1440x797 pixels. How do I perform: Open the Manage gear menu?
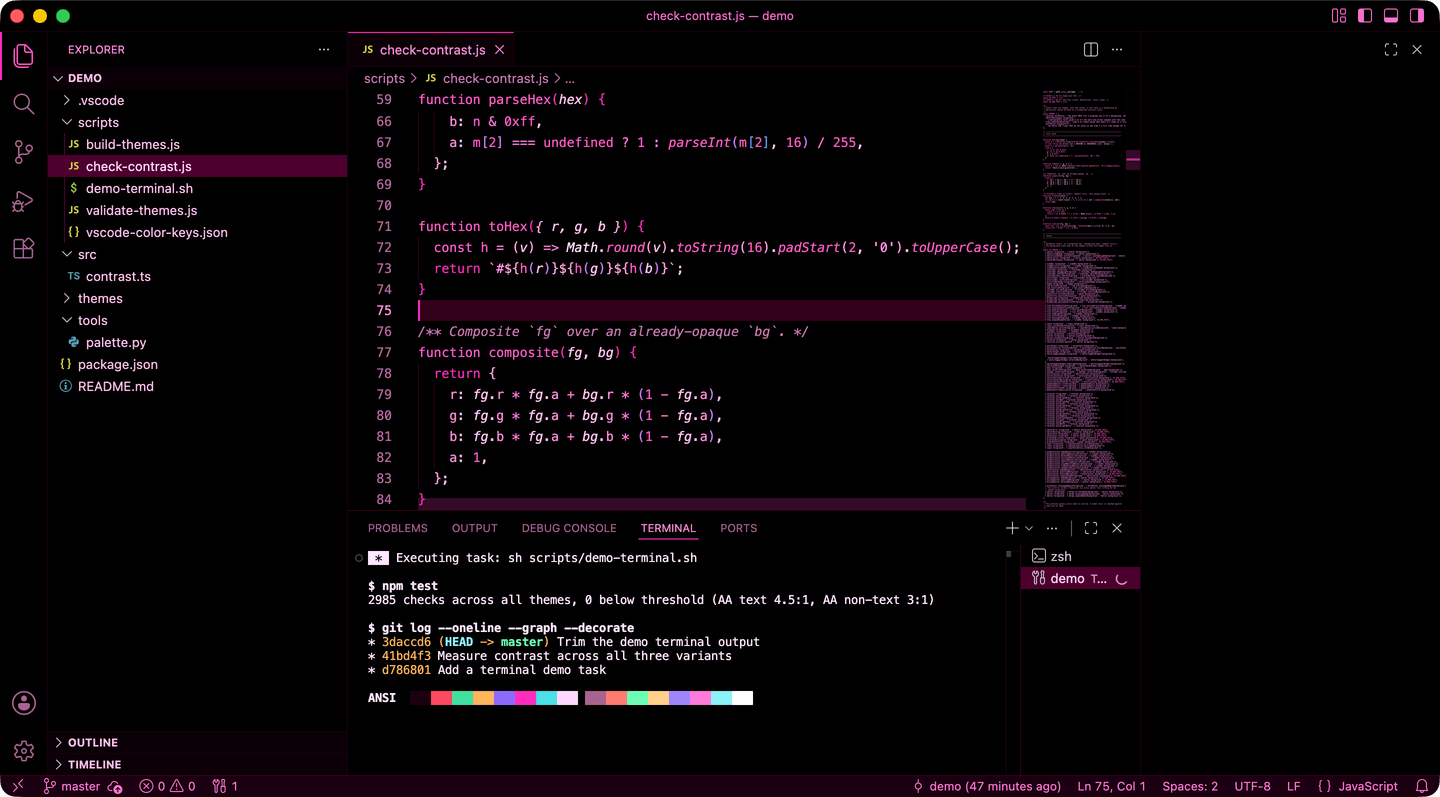[24, 751]
